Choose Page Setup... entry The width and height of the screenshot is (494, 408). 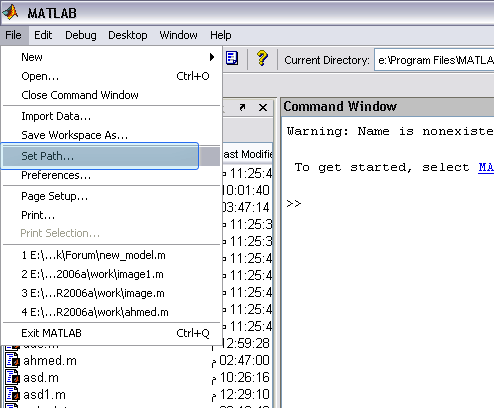point(111,196)
